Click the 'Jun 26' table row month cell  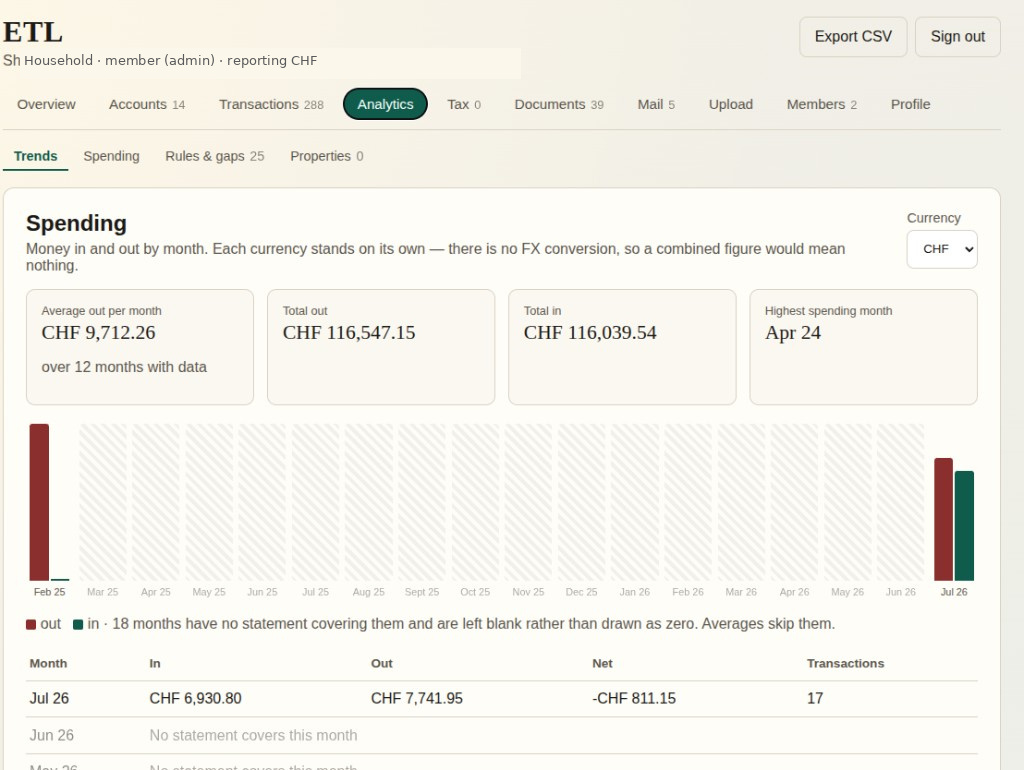click(x=52, y=735)
